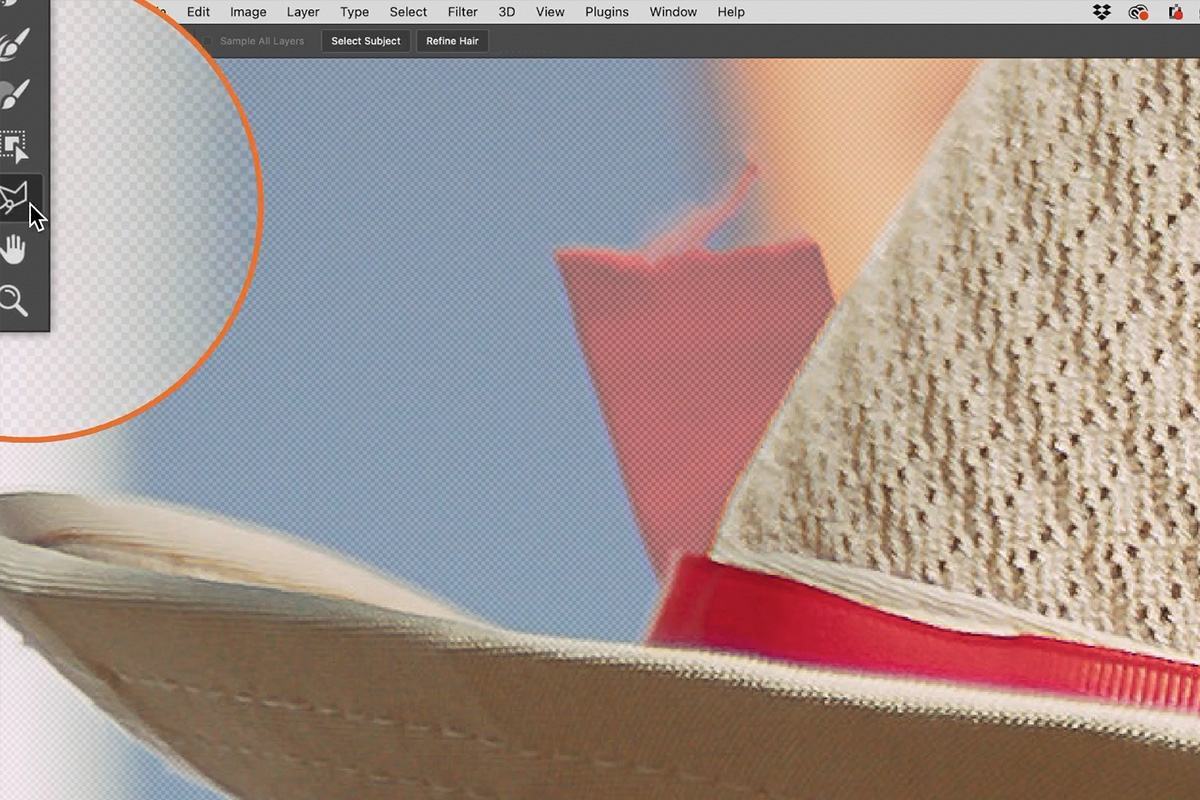1200x800 pixels.
Task: Open the Help menu
Action: tap(731, 12)
